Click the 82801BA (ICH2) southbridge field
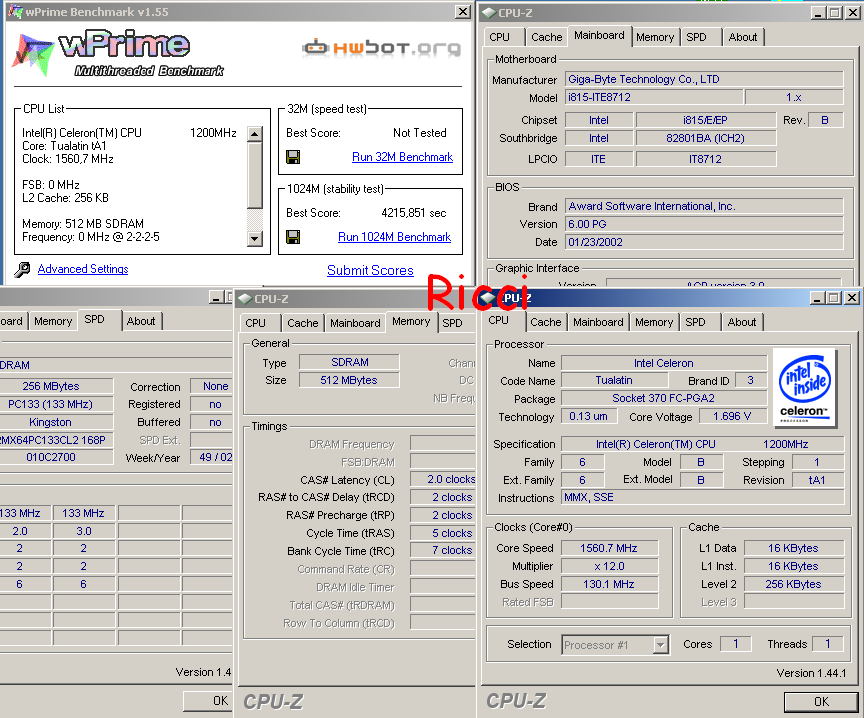This screenshot has width=864, height=718. (706, 138)
